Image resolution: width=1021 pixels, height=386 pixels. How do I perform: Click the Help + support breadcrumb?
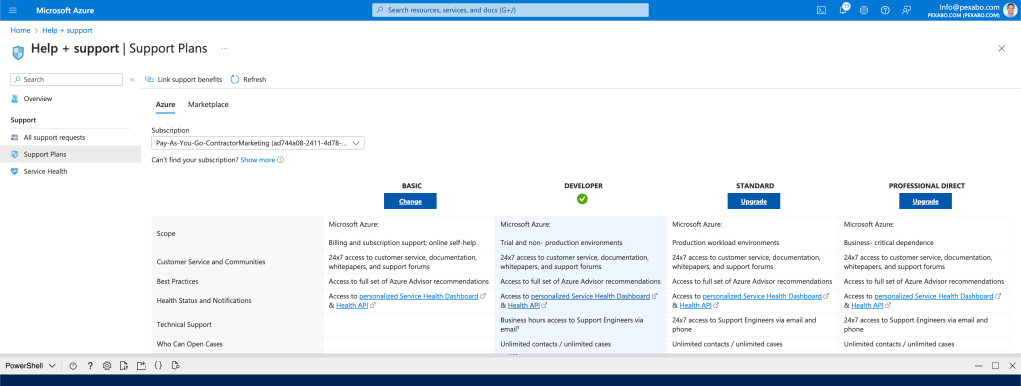point(67,30)
